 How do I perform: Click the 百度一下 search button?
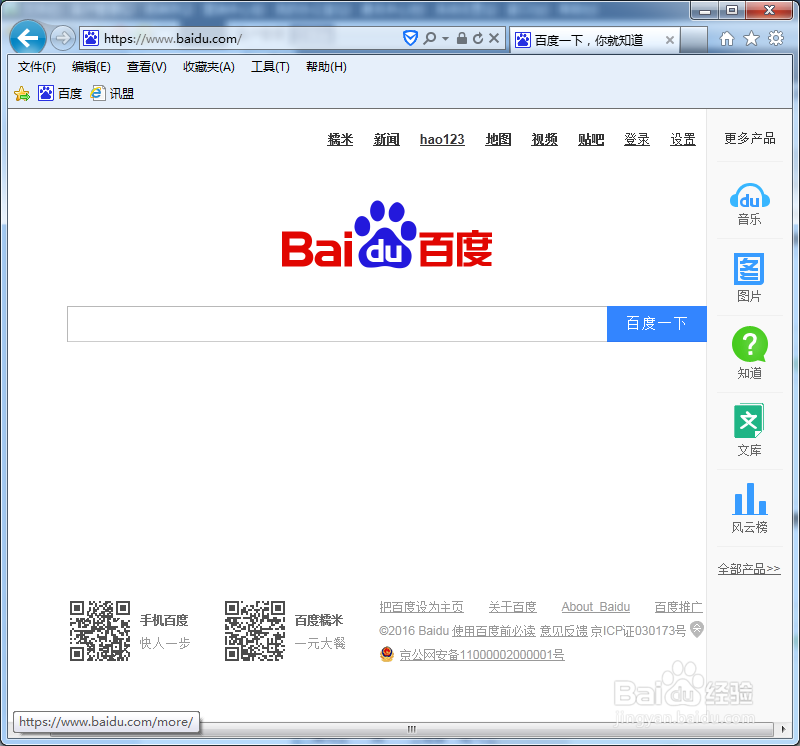(x=657, y=324)
